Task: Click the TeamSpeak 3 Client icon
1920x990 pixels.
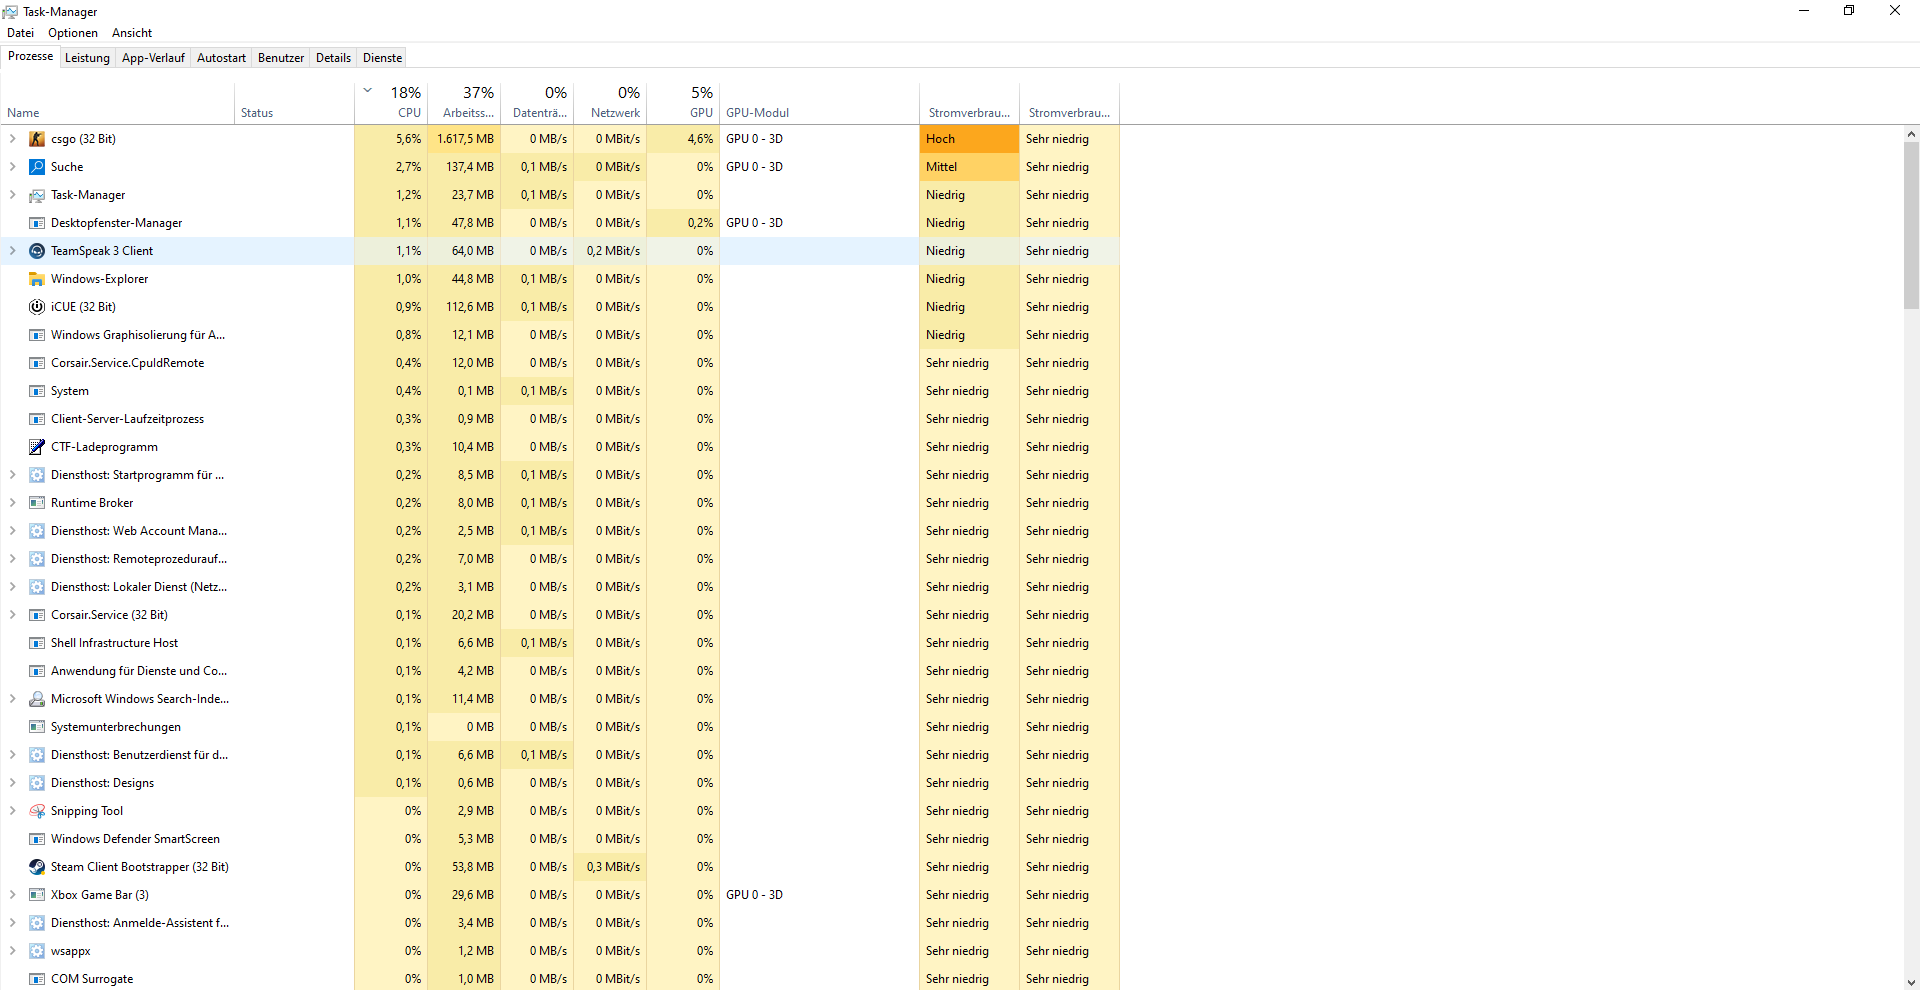Action: (37, 251)
